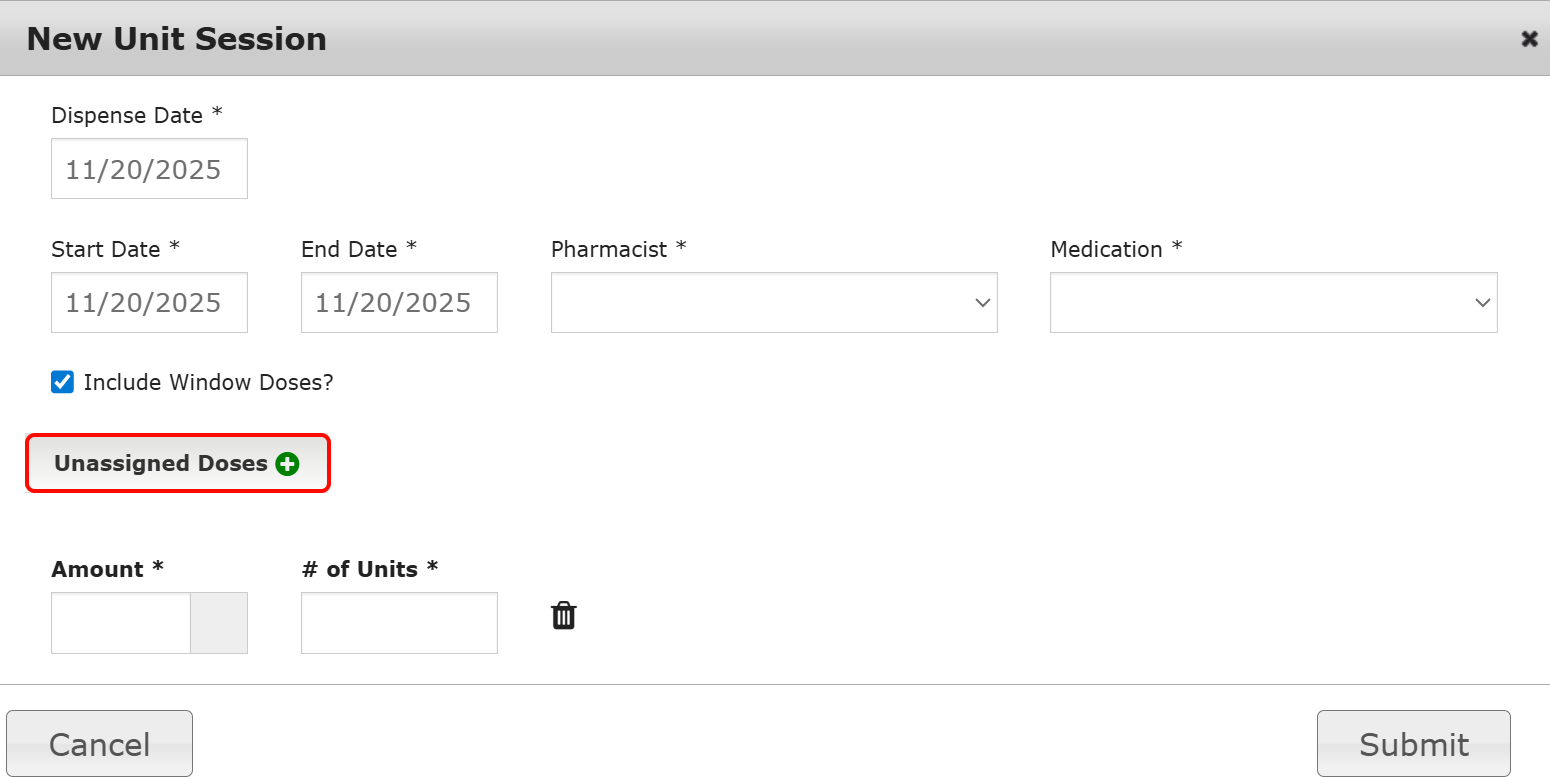The image size is (1550, 777).
Task: Click the 'Unassigned Doses' button text
Action: (161, 464)
